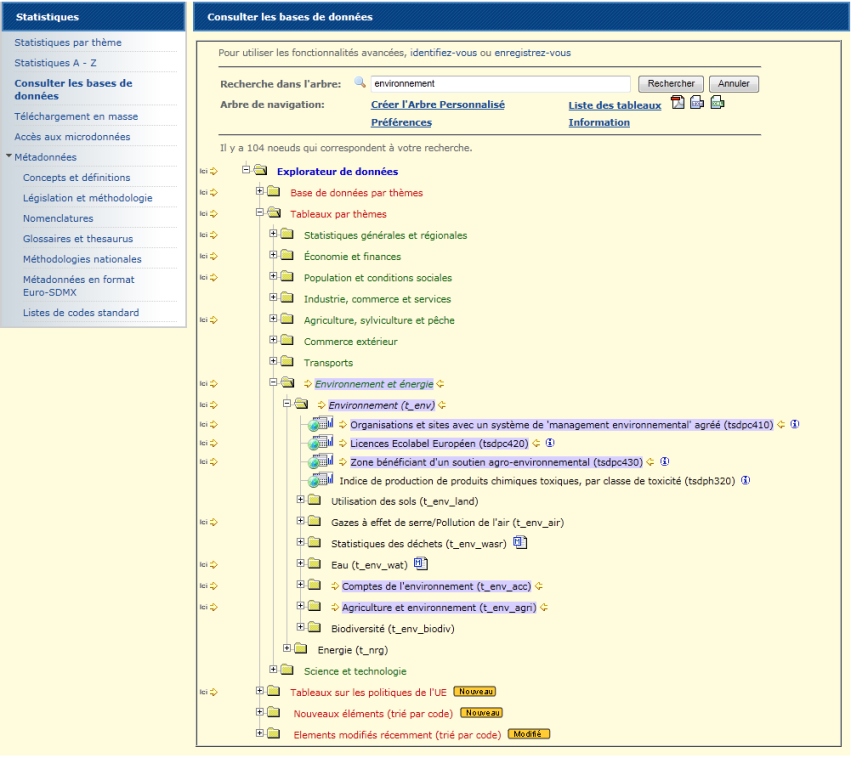Click the folder icon of Science et technologie

[x=287, y=670]
